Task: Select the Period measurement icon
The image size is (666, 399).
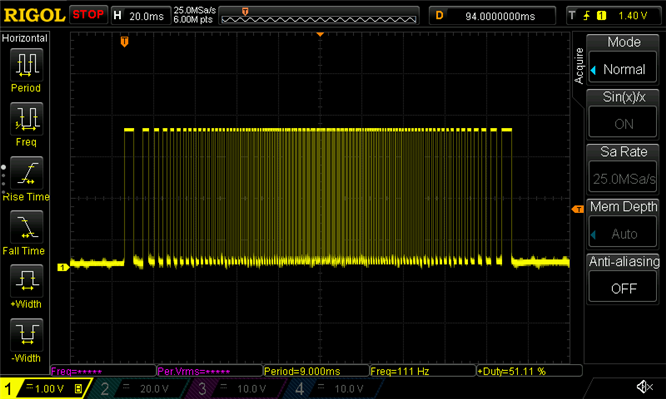Action: coord(26,64)
